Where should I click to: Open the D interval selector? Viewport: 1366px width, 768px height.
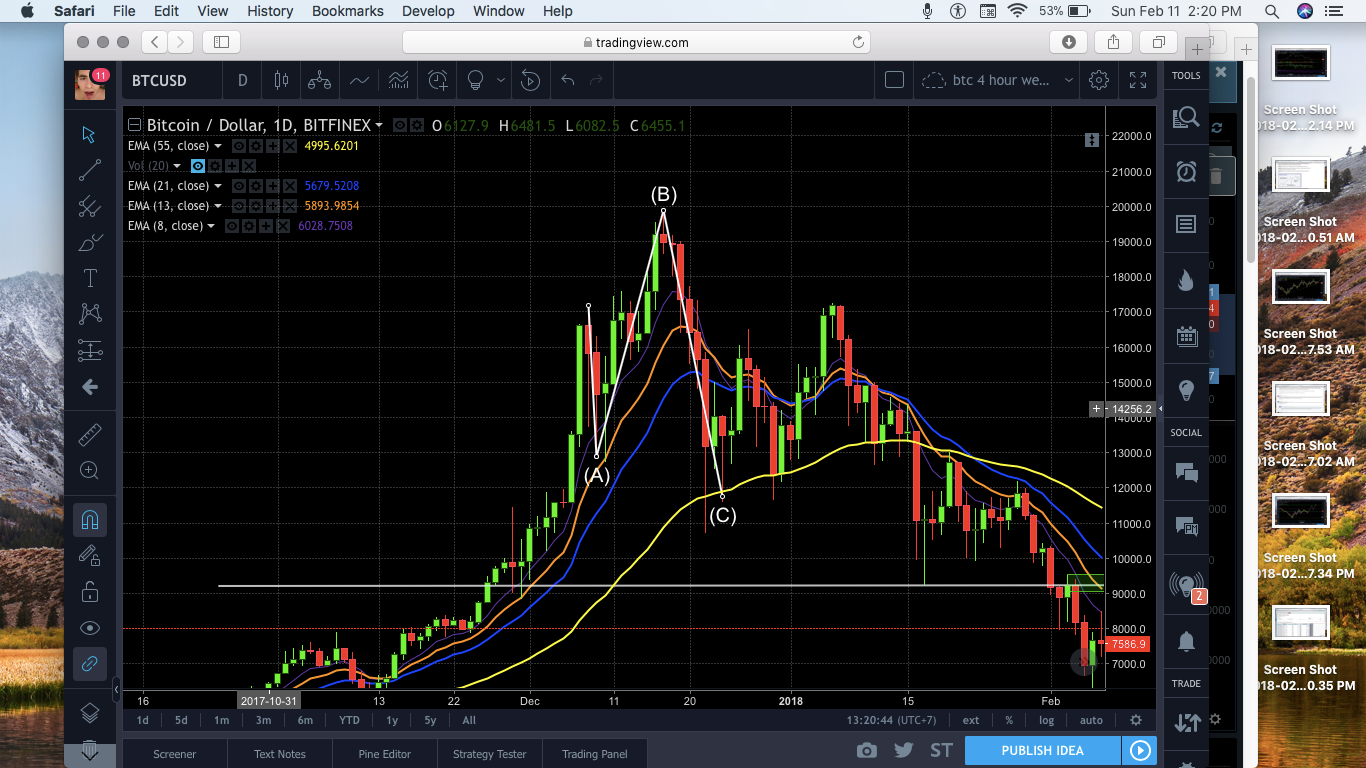242,80
